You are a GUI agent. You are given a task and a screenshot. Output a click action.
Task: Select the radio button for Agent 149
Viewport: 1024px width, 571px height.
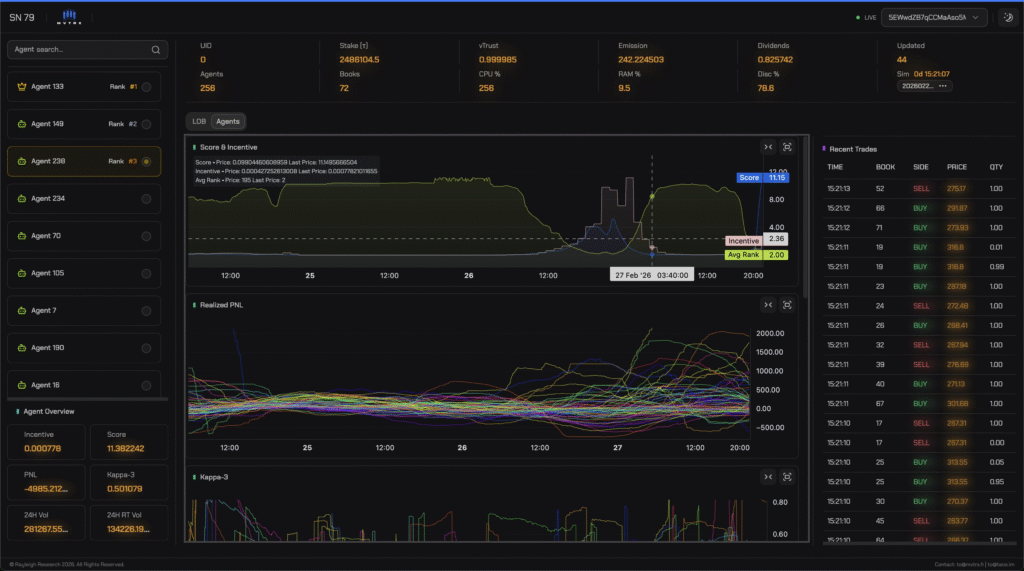[x=147, y=124]
